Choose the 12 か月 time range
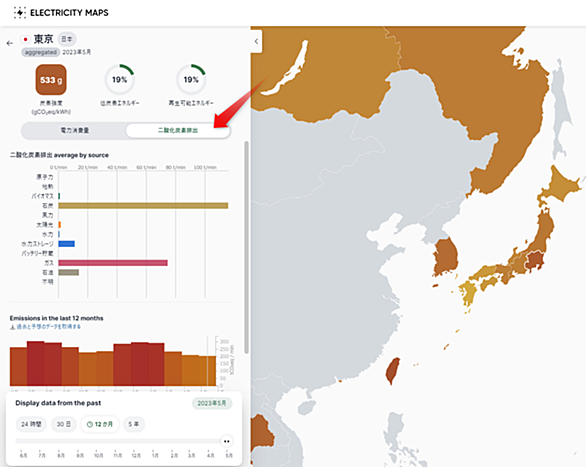586x467 pixels. click(100, 424)
